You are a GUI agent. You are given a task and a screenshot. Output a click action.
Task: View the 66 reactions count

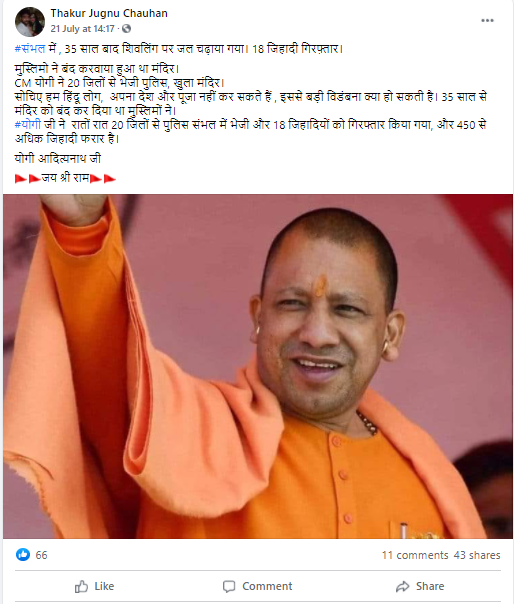41,555
